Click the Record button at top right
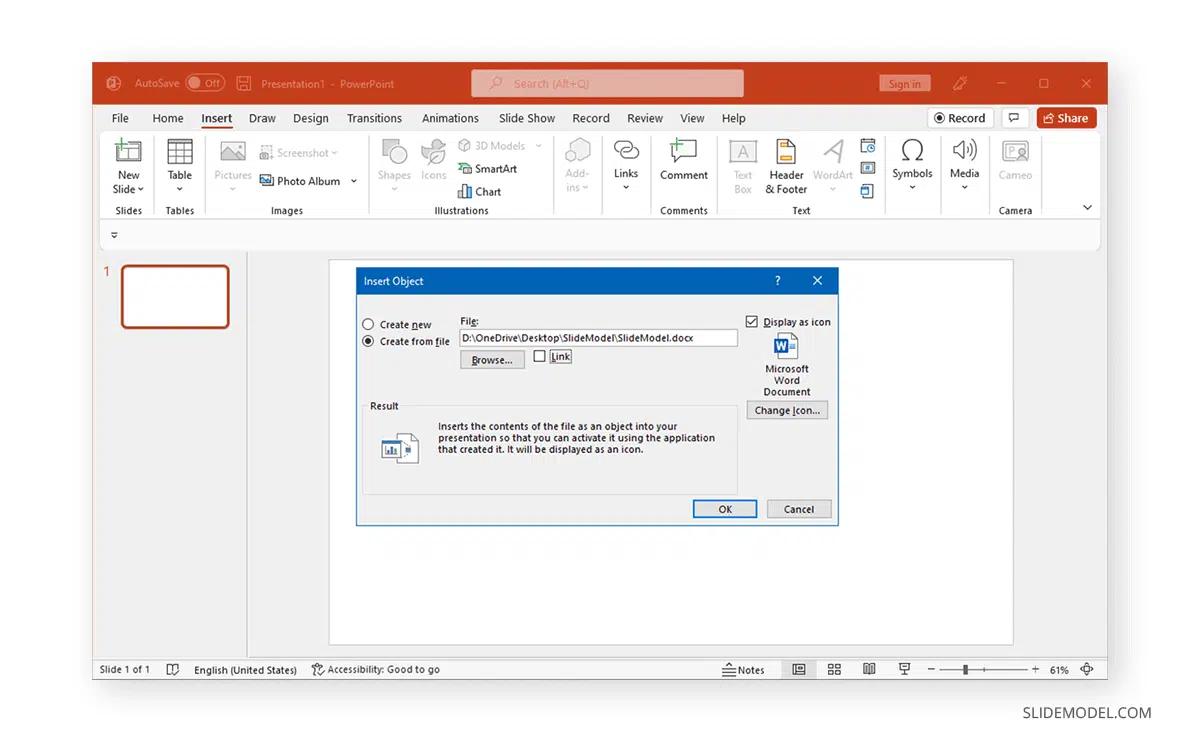The height and width of the screenshot is (743, 1200). (x=960, y=118)
